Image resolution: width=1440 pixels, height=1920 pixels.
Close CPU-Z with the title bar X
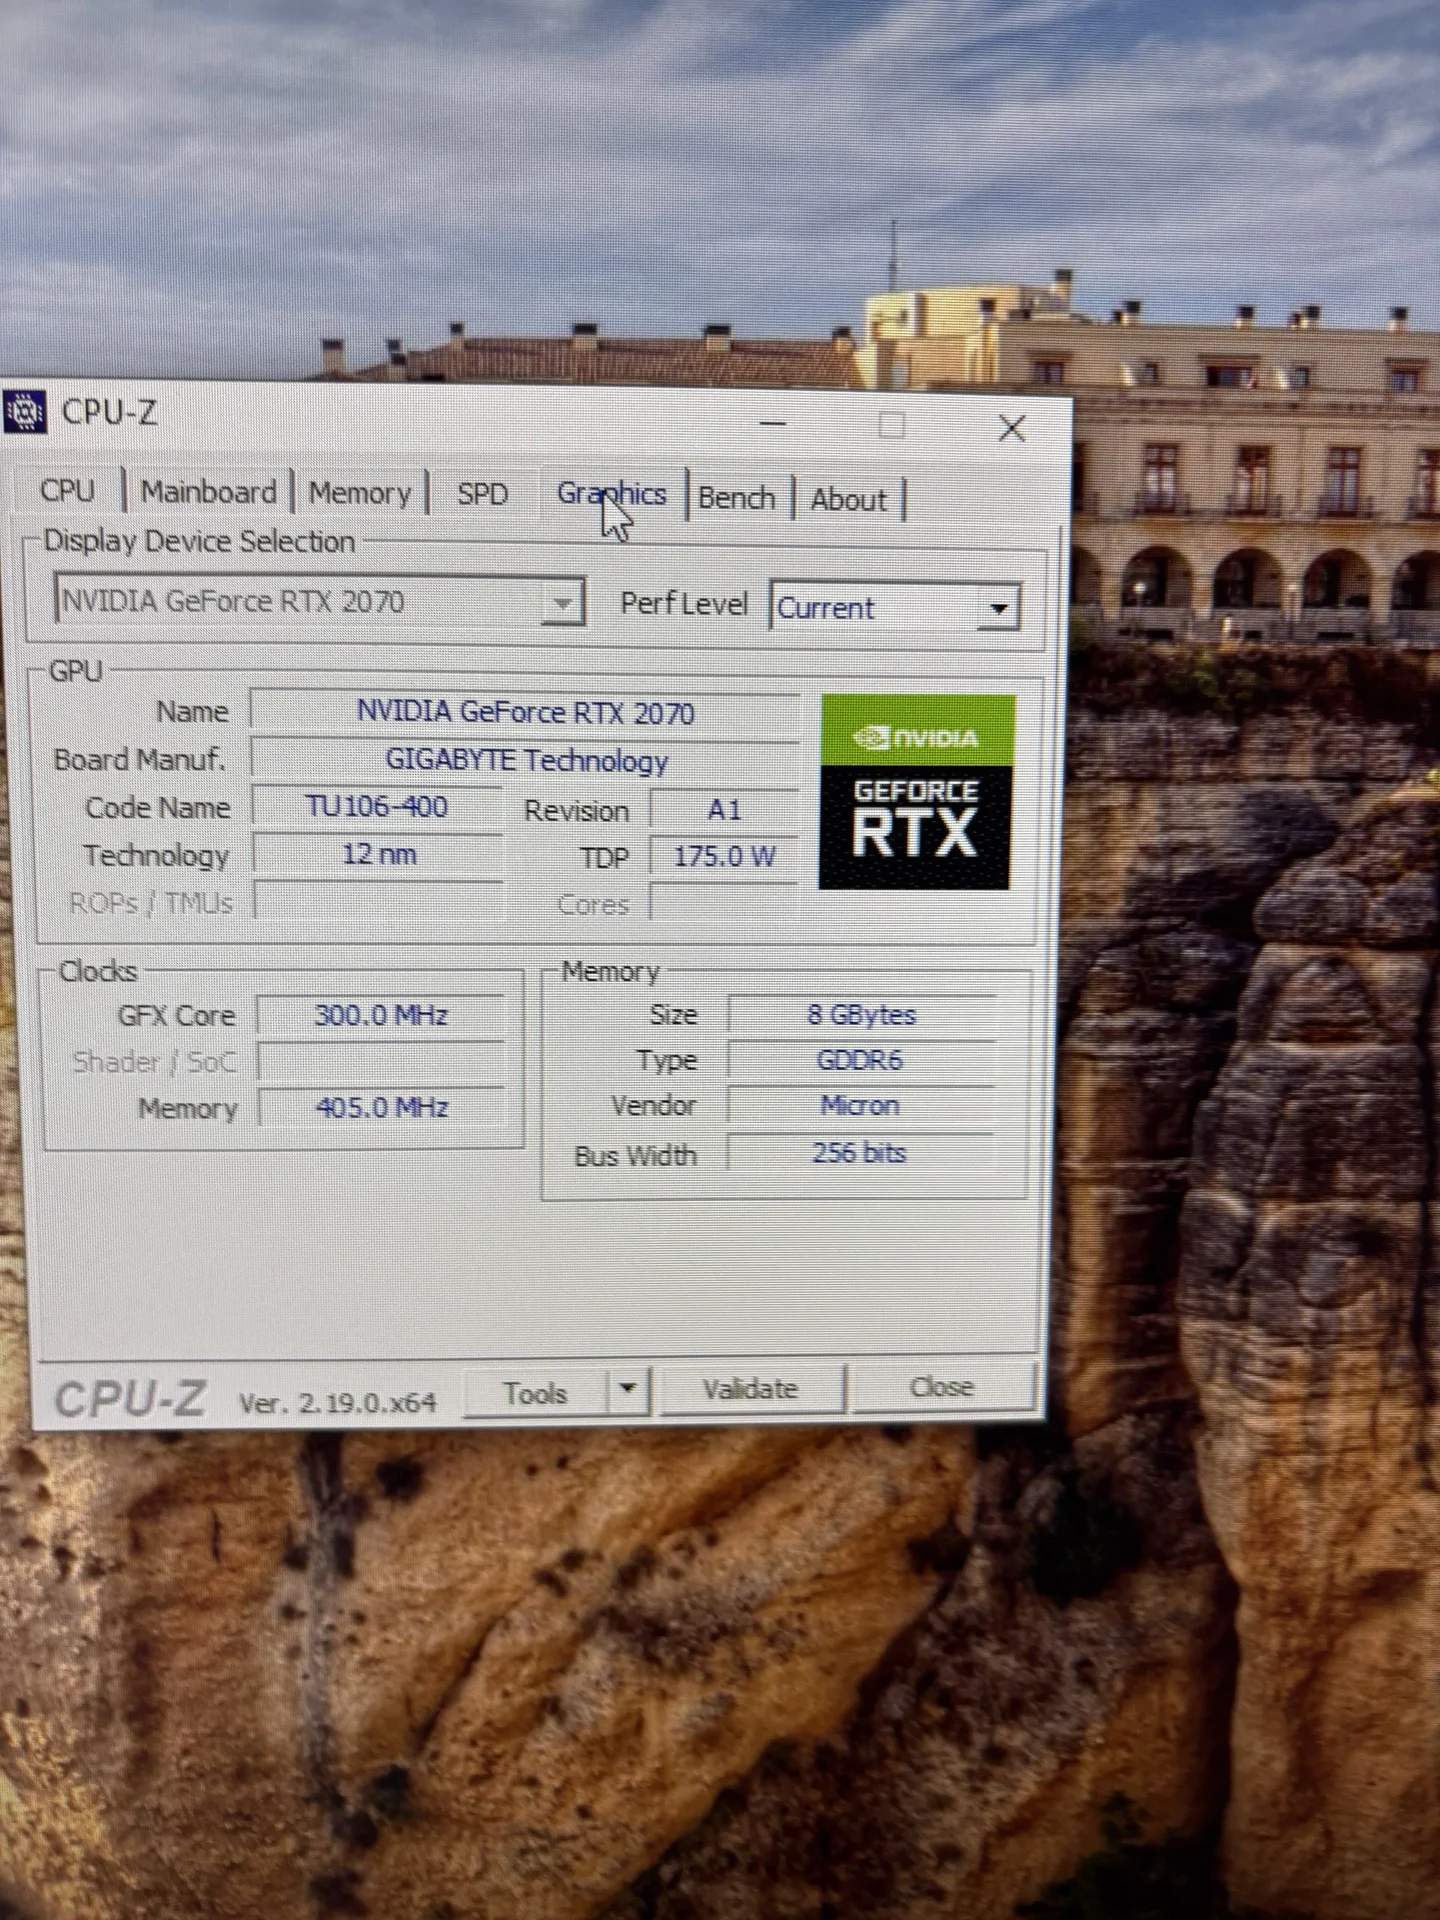coord(1012,428)
